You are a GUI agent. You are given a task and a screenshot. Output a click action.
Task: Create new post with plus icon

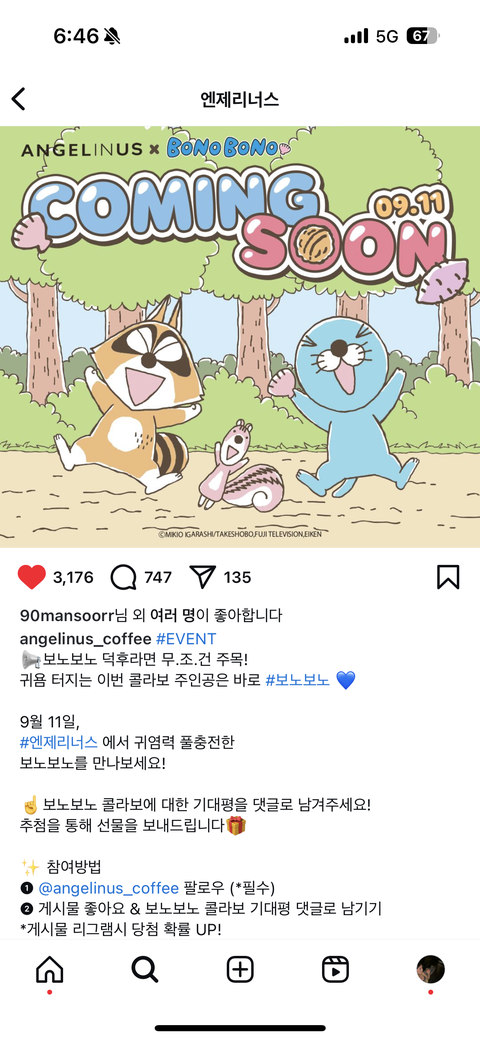240,969
